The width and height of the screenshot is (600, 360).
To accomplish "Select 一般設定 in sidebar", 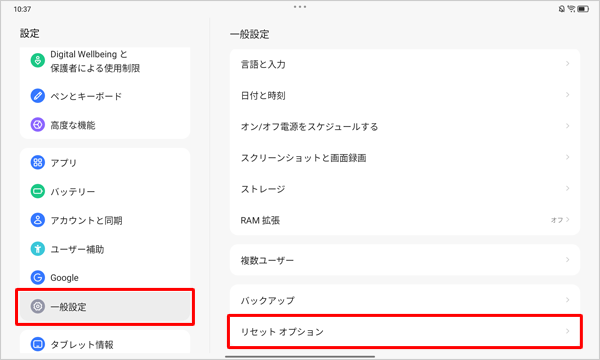I will [105, 306].
